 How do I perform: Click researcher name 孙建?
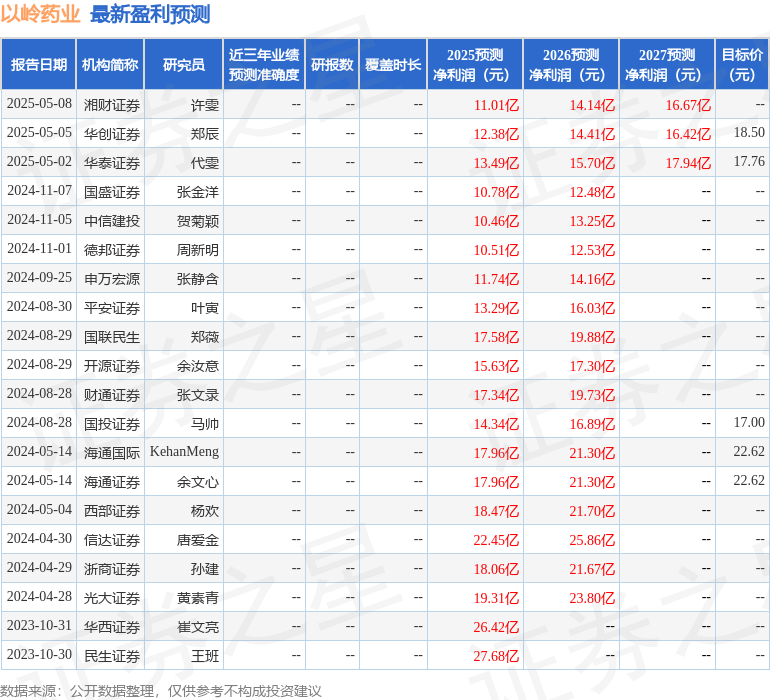coord(205,568)
